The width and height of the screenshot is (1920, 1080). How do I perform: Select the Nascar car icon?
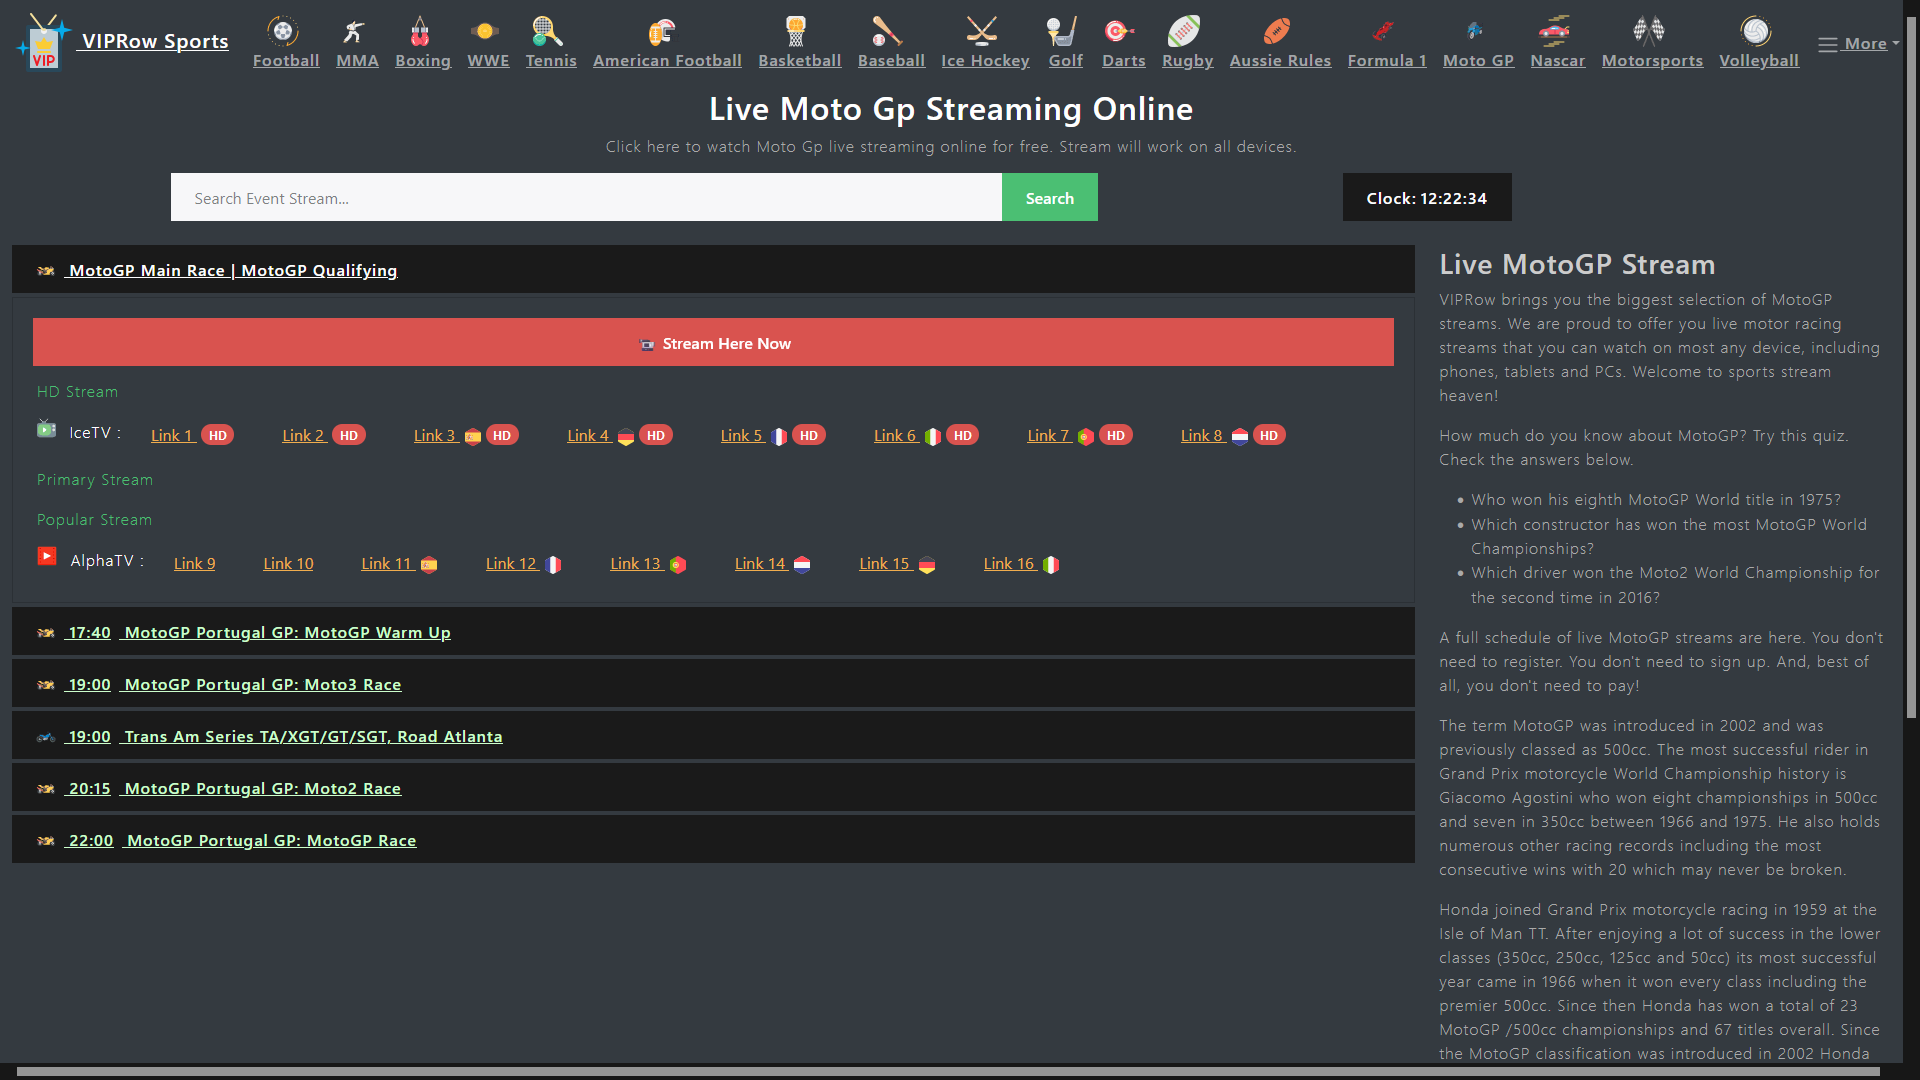1554,31
